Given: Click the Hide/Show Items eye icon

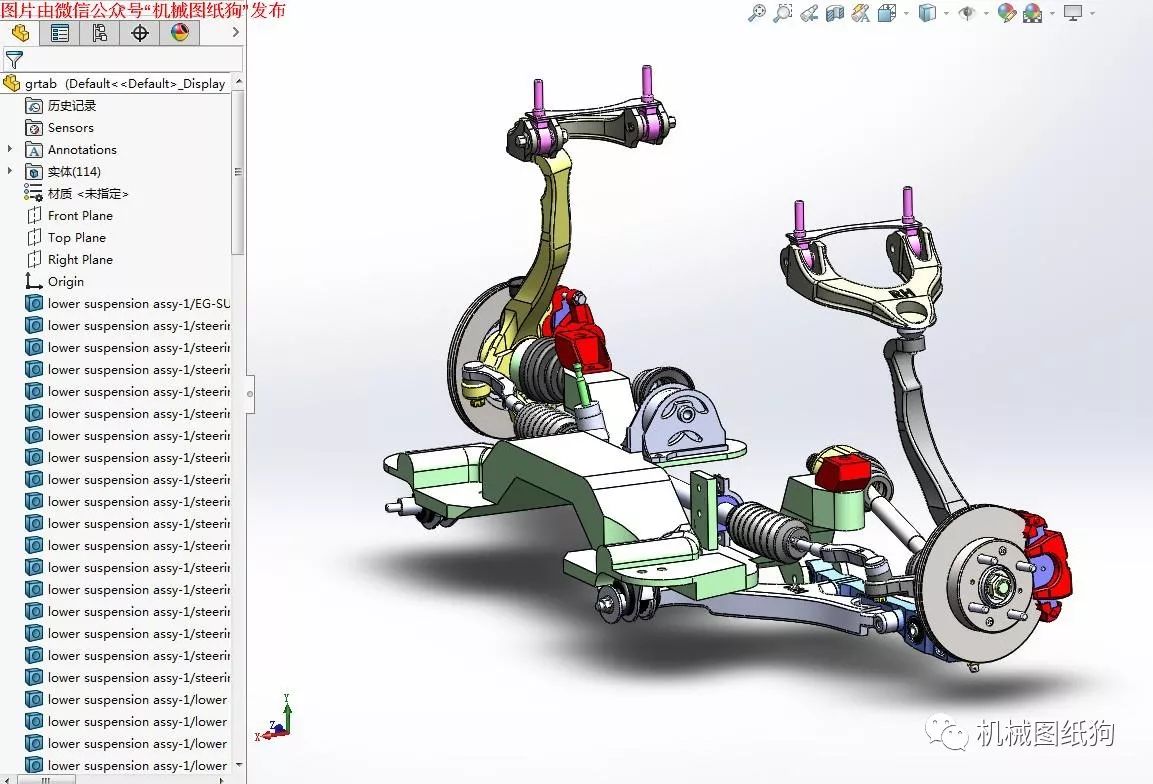Looking at the screenshot, I should click(x=967, y=13).
